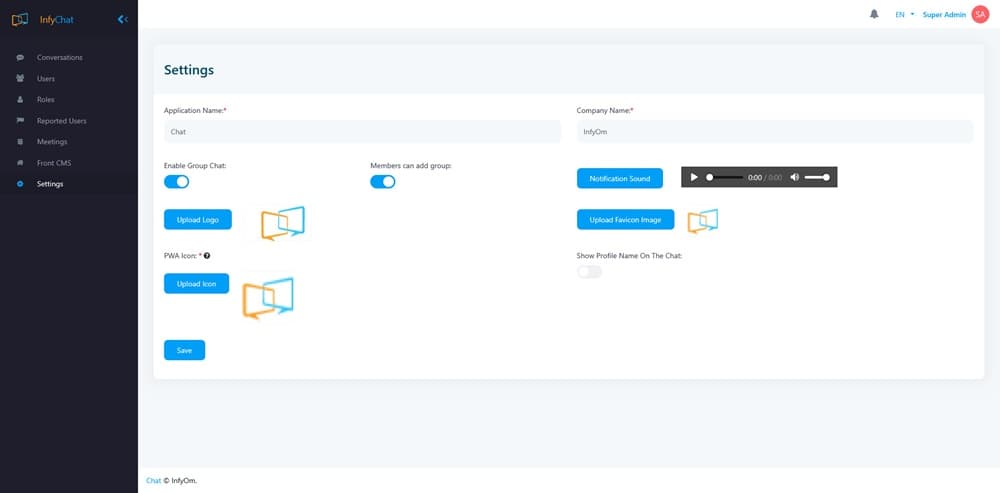Open the notifications bell
The image size is (1000, 493).
874,14
